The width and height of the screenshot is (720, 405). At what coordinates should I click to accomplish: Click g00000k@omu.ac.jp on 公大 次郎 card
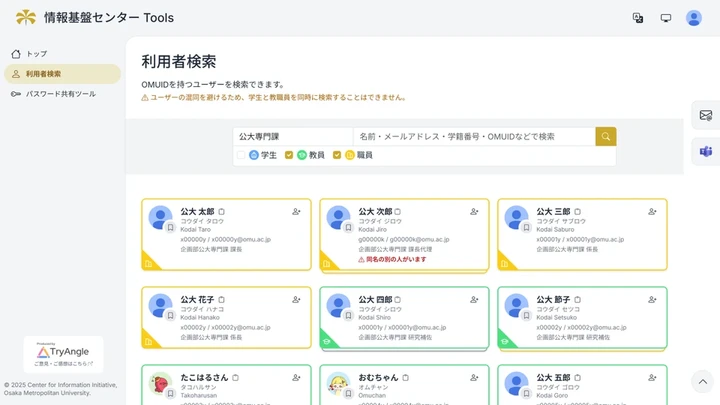click(x=420, y=239)
